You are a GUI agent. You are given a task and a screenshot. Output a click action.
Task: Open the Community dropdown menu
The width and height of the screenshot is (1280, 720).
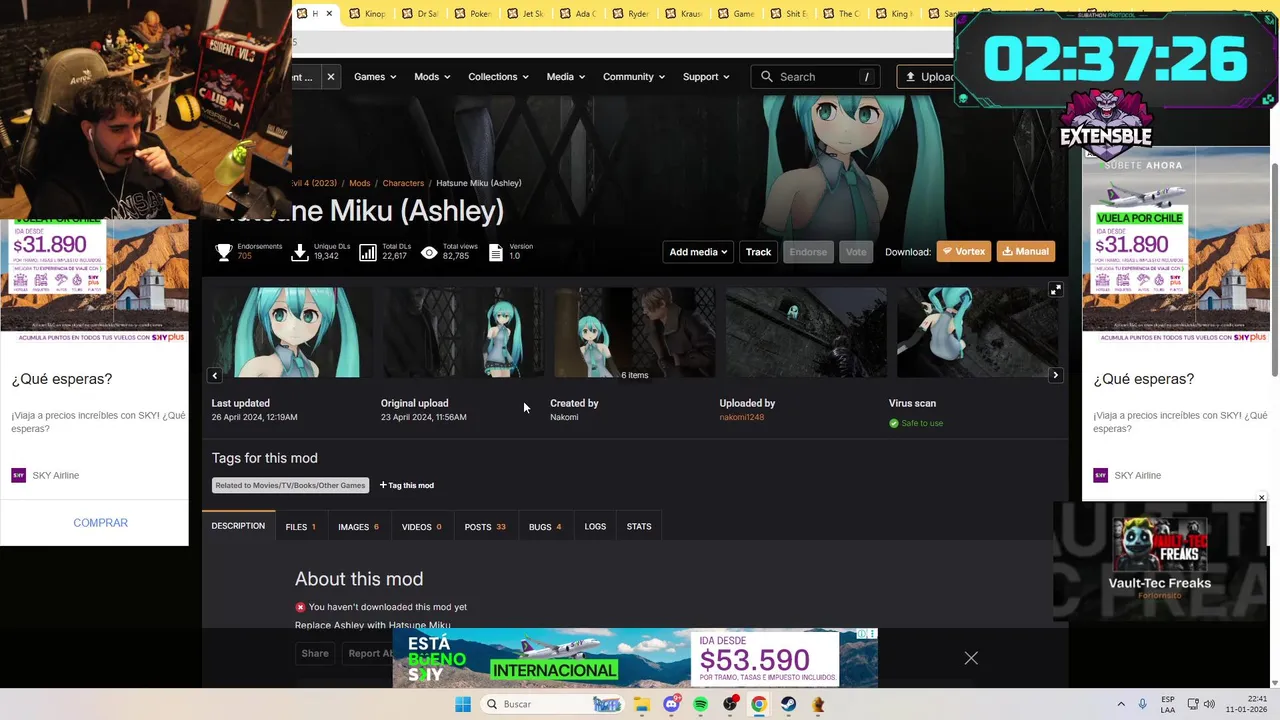[634, 77]
